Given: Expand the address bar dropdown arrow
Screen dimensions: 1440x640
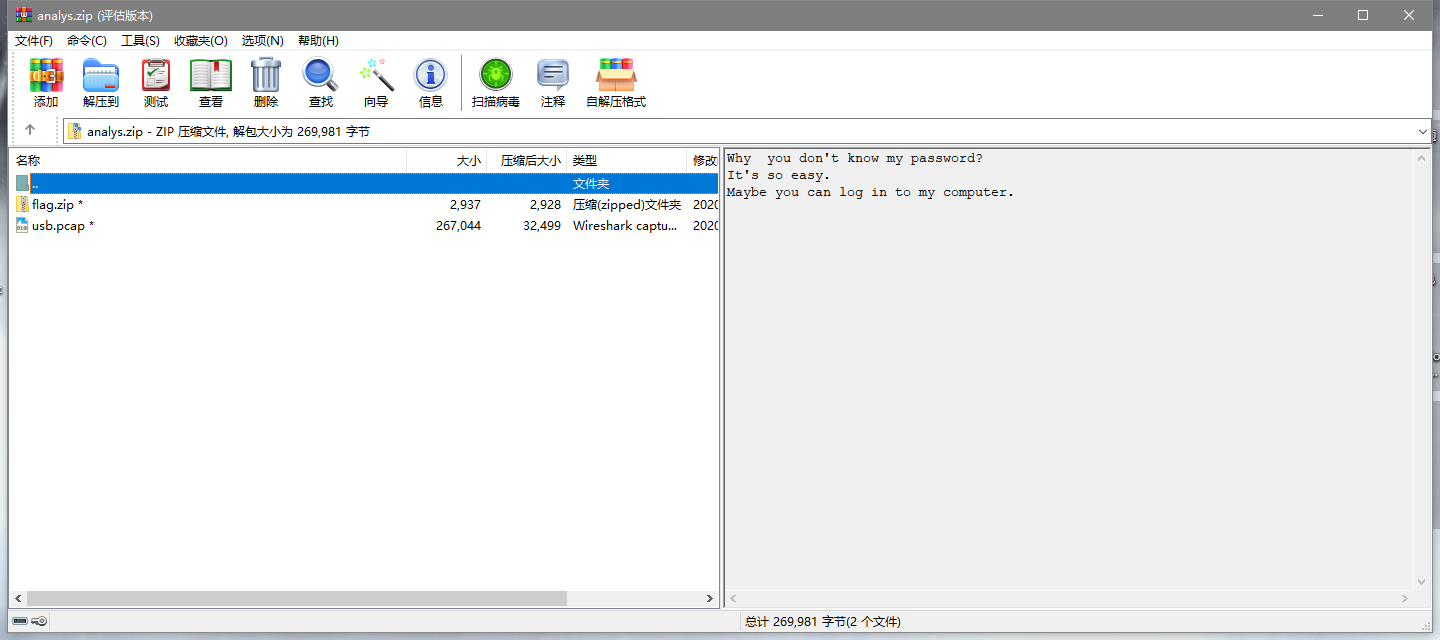Looking at the screenshot, I should [1423, 131].
